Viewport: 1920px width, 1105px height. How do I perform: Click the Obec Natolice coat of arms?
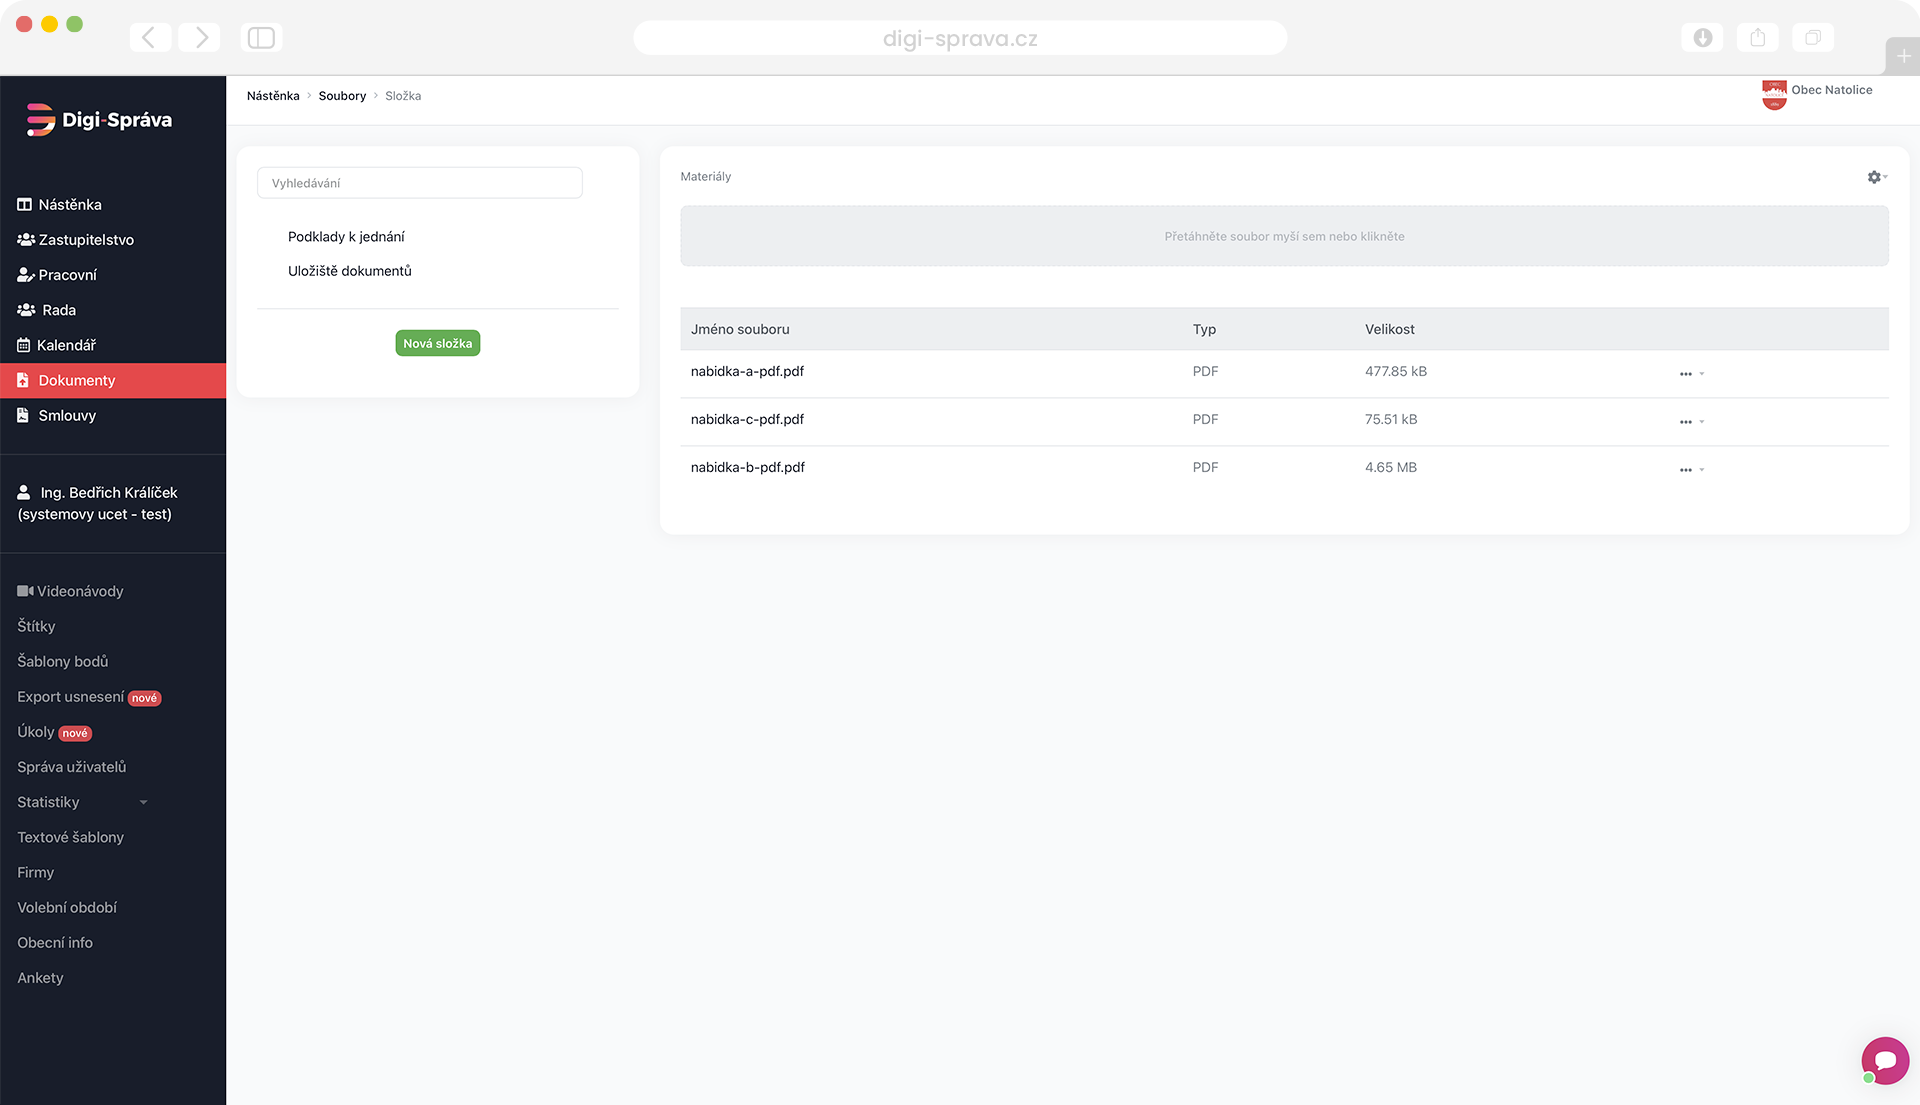coord(1774,94)
